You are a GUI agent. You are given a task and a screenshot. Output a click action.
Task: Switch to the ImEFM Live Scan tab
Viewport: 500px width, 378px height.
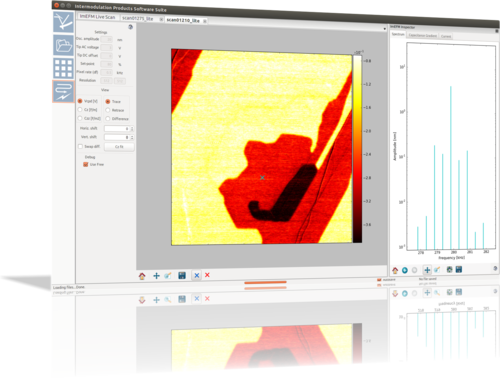[x=97, y=17]
